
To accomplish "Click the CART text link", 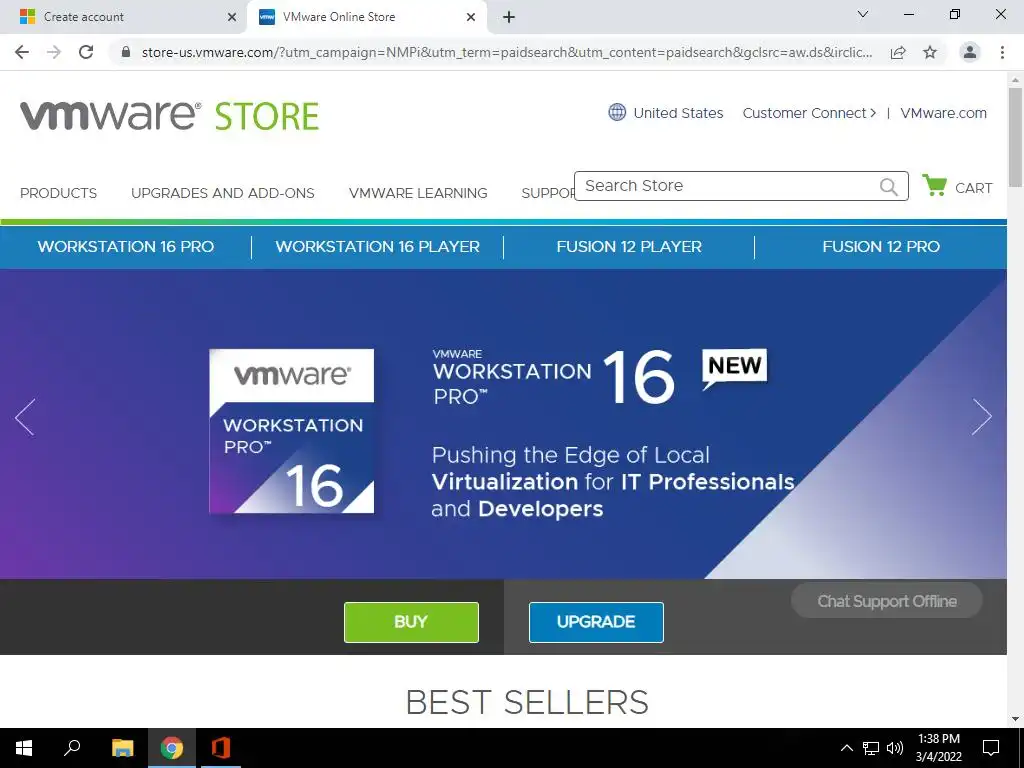I will (973, 188).
